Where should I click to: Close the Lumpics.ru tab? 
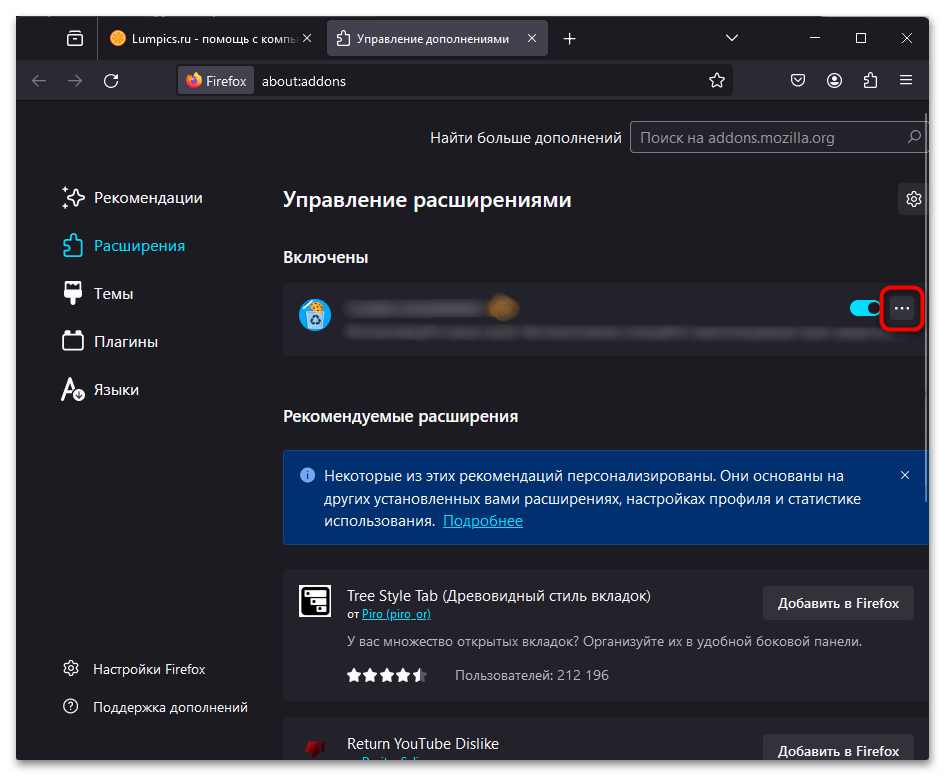[307, 38]
